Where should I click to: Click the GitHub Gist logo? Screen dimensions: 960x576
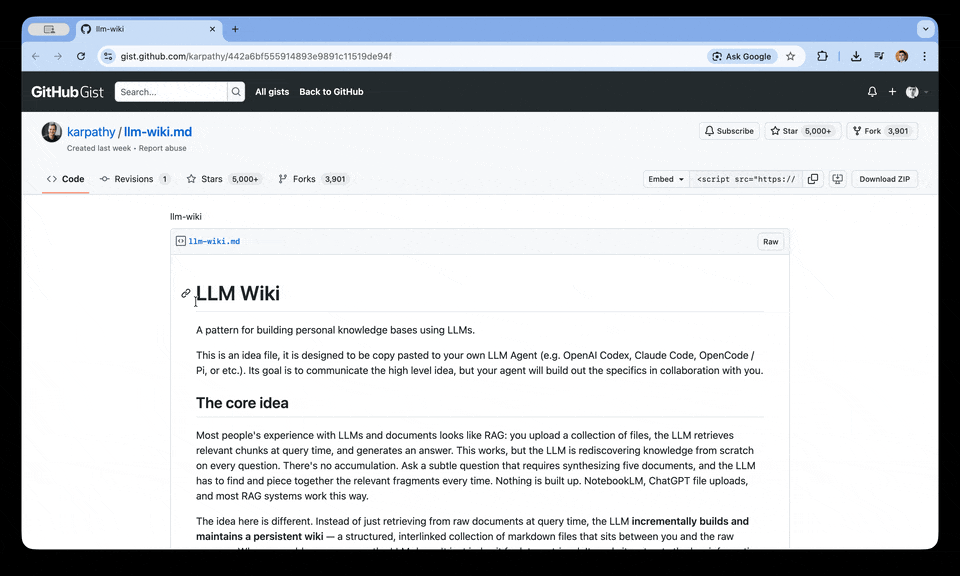[67, 92]
